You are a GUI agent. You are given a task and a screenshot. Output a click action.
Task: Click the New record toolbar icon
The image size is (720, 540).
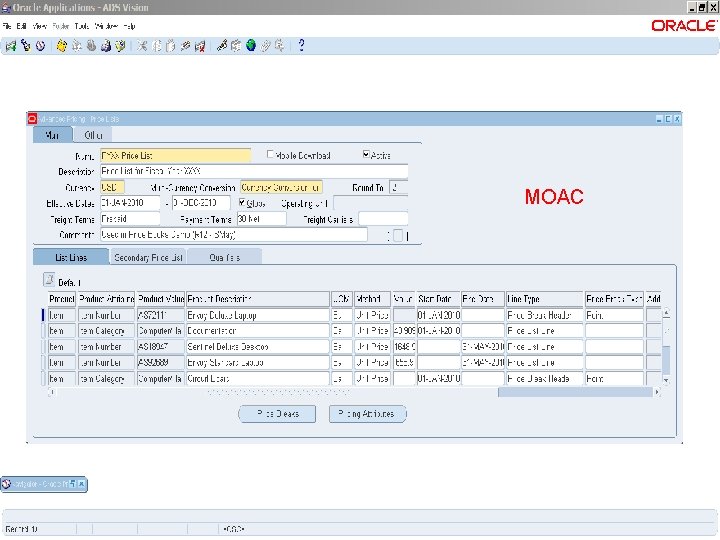[11, 46]
